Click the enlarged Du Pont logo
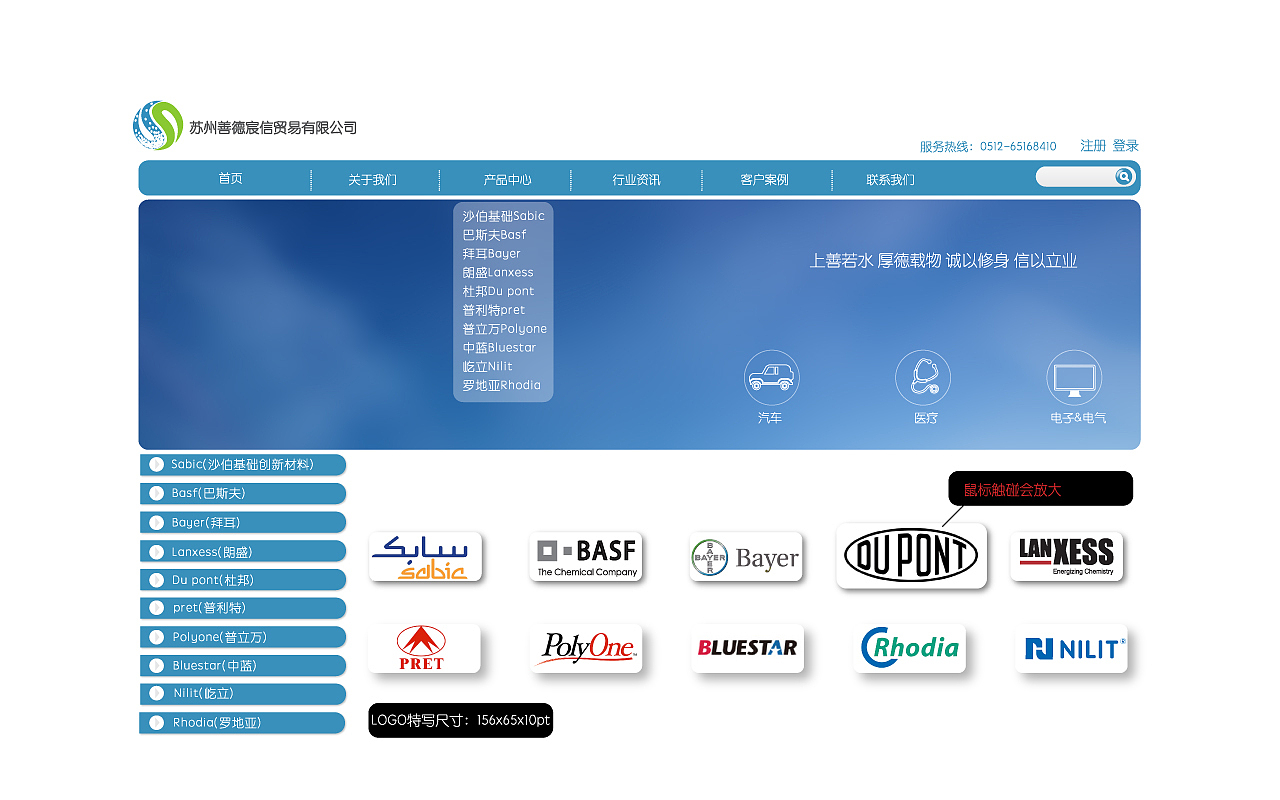The height and width of the screenshot is (800, 1280). [x=911, y=556]
